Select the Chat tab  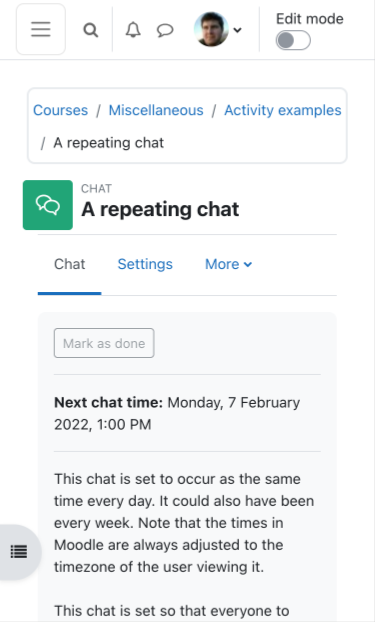pyautogui.click(x=69, y=264)
